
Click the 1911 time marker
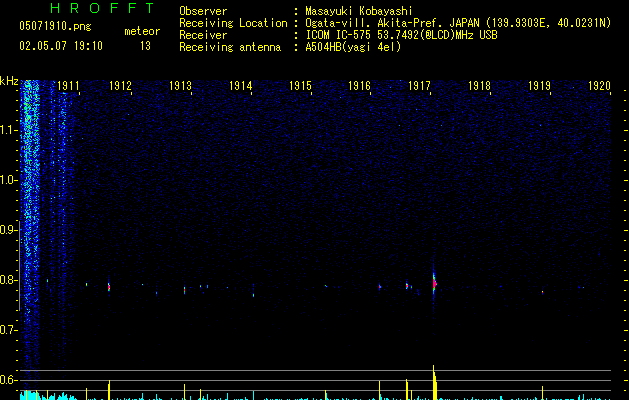tap(69, 86)
